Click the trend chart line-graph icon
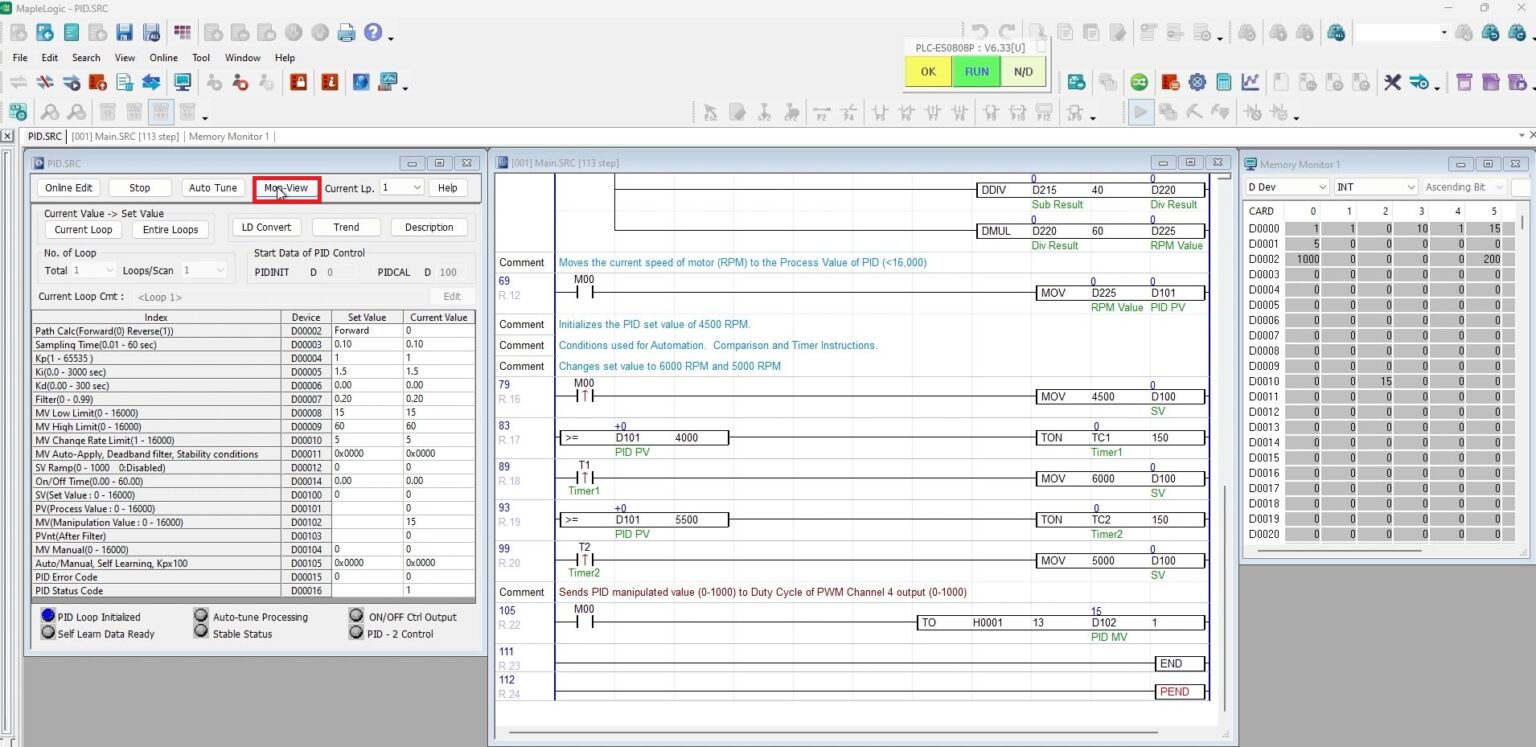 click(1250, 82)
